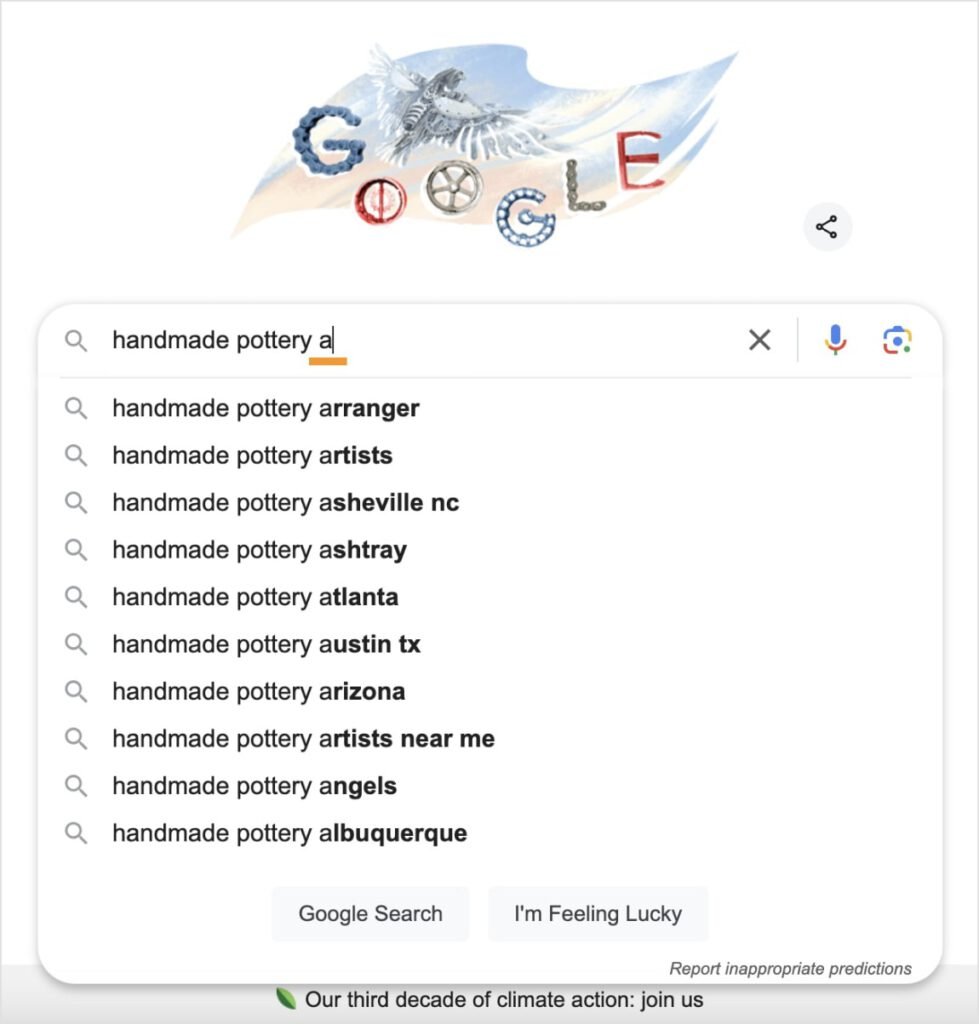The image size is (979, 1024).
Task: Choose the 'handmade pottery atlanta' suggestion
Action: (x=256, y=597)
